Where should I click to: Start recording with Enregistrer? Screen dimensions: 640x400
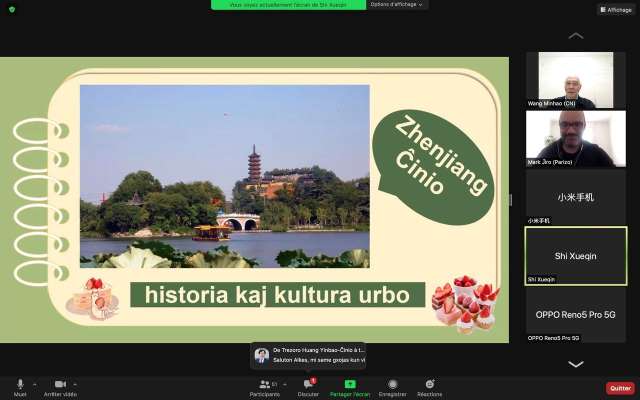[392, 386]
